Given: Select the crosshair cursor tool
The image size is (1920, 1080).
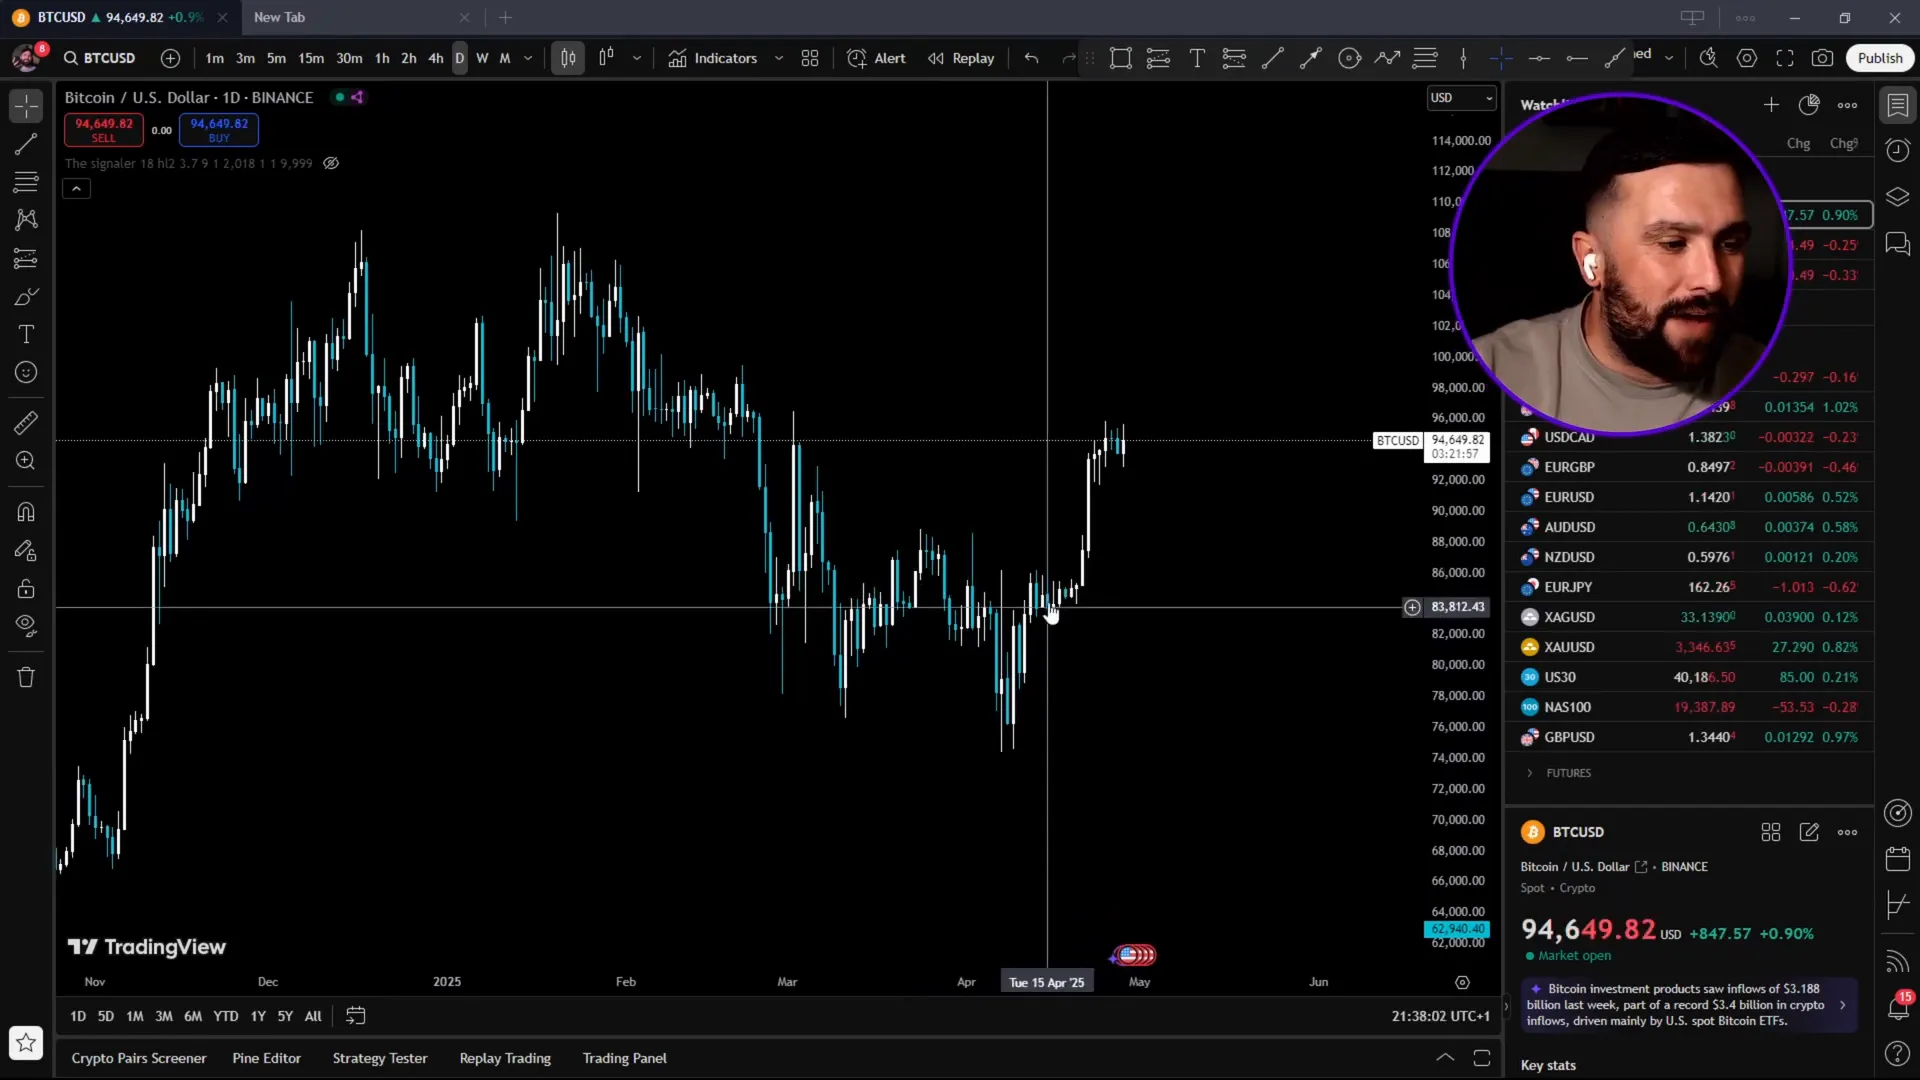Looking at the screenshot, I should pos(26,106).
